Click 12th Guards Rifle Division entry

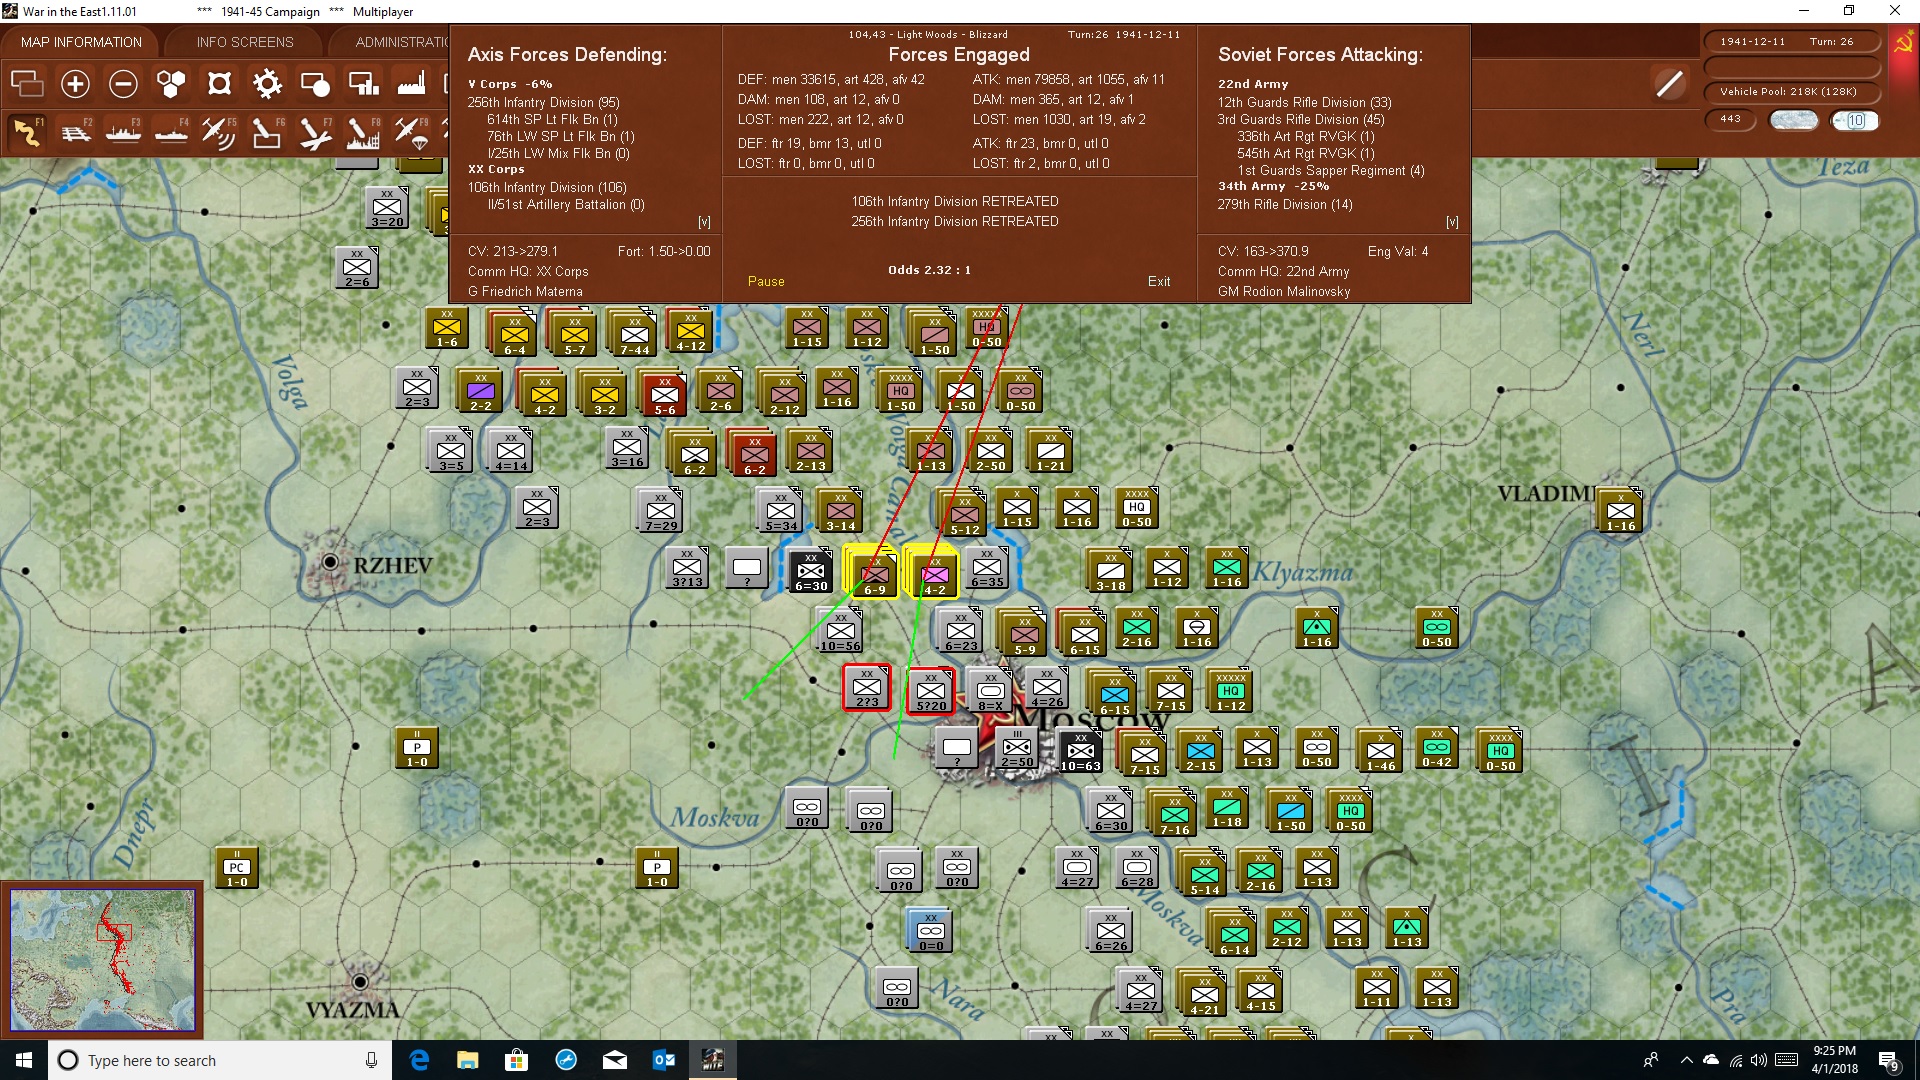coord(1304,102)
